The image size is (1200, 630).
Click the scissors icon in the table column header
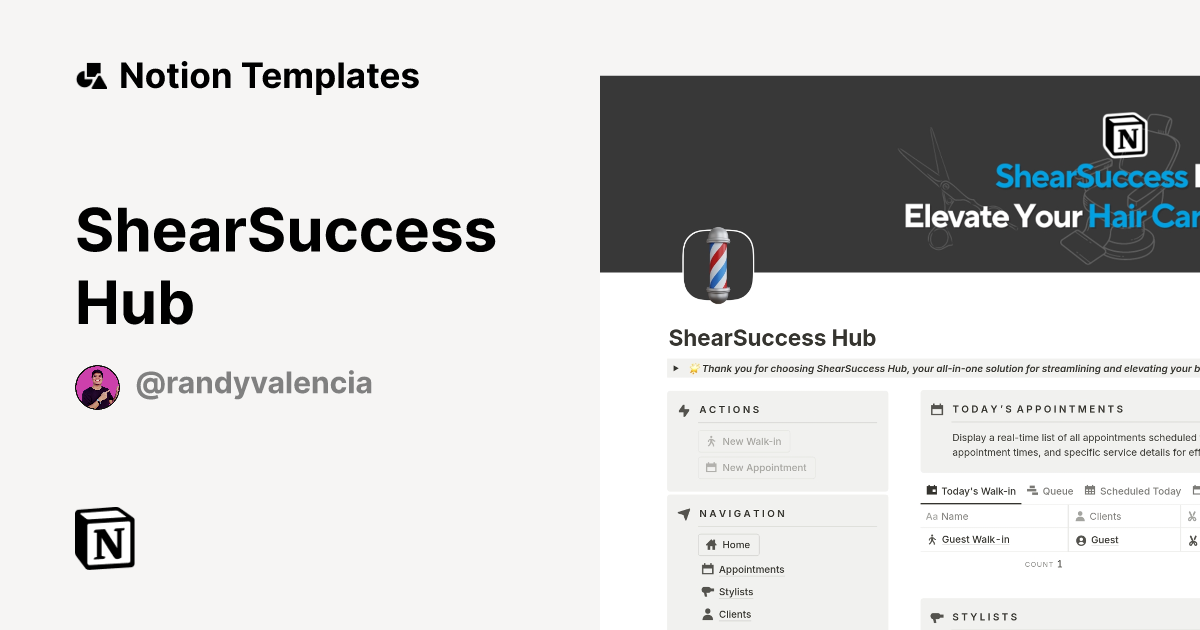[1194, 516]
